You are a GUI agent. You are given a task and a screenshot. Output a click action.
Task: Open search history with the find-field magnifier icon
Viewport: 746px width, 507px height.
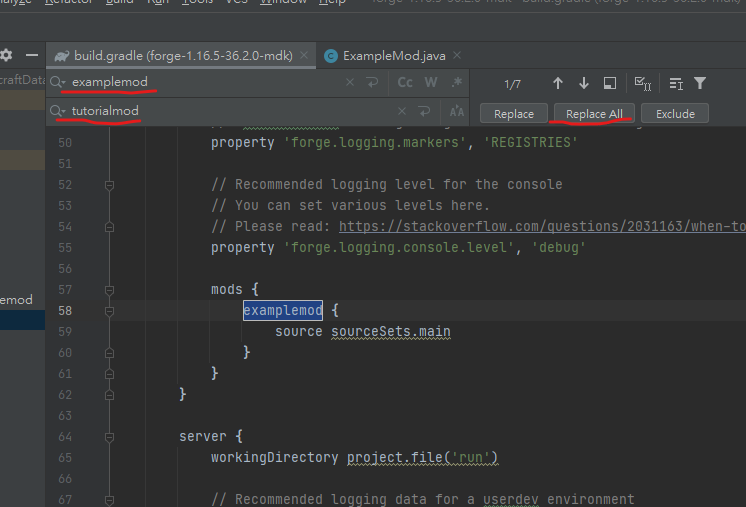tap(58, 82)
